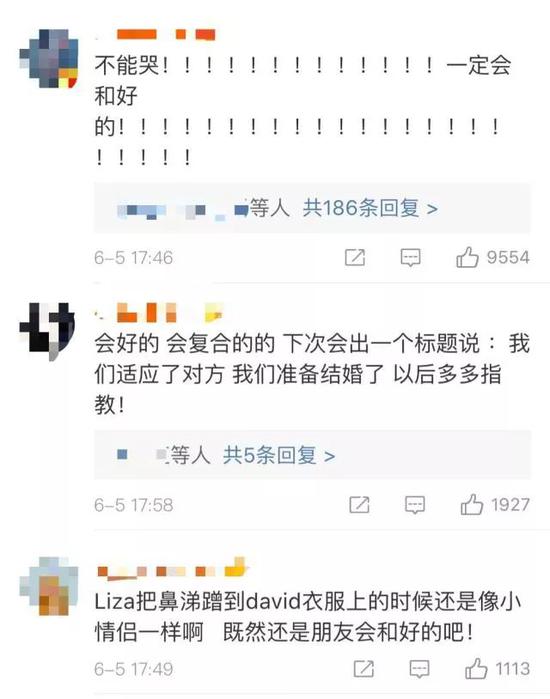This screenshot has height=699, width=550.
Task: Expand the 共186条回复 replies thread
Action: click(370, 208)
